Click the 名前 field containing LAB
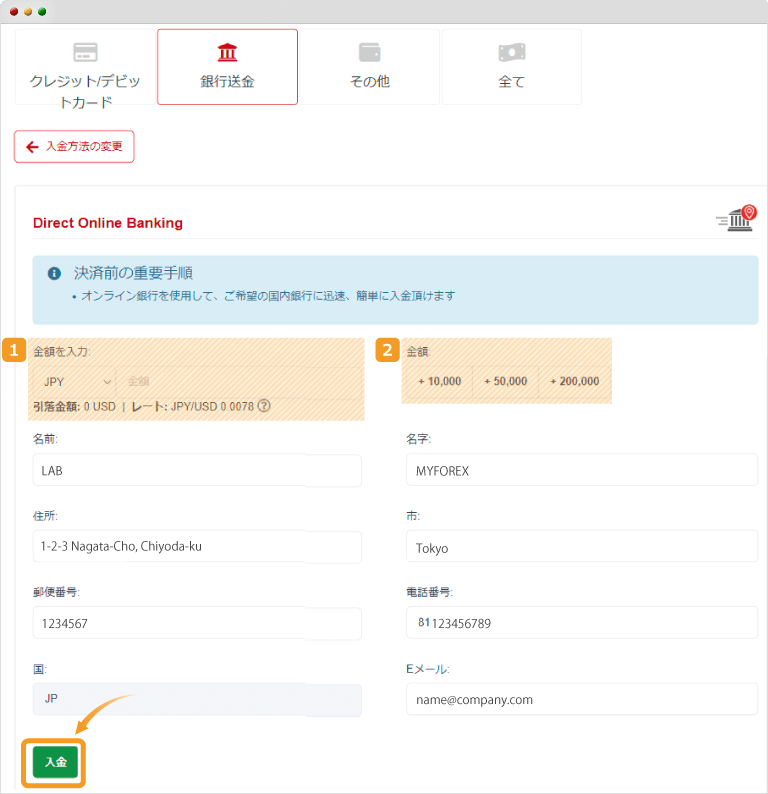This screenshot has height=794, width=768. [x=197, y=470]
